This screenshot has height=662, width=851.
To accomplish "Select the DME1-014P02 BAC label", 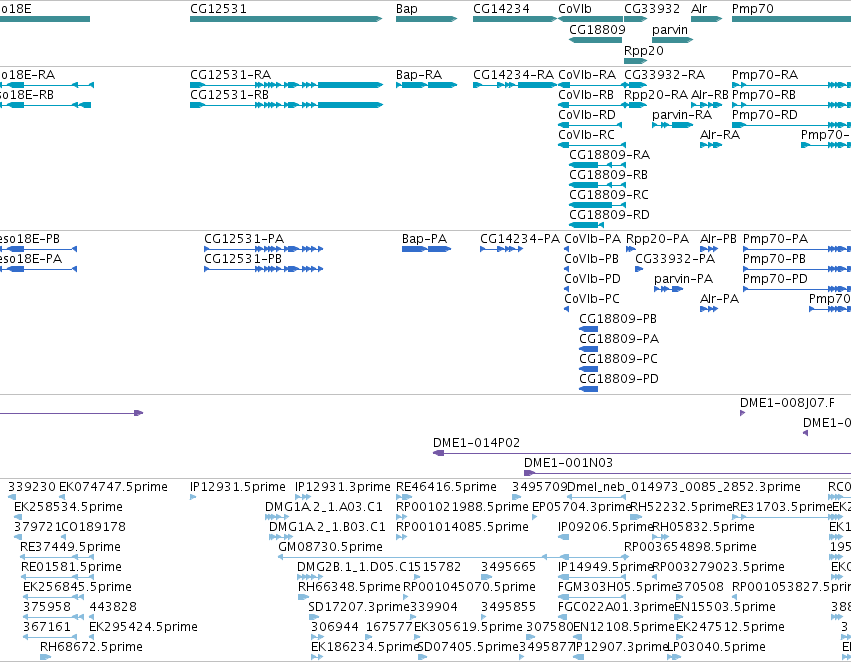I will [x=477, y=443].
